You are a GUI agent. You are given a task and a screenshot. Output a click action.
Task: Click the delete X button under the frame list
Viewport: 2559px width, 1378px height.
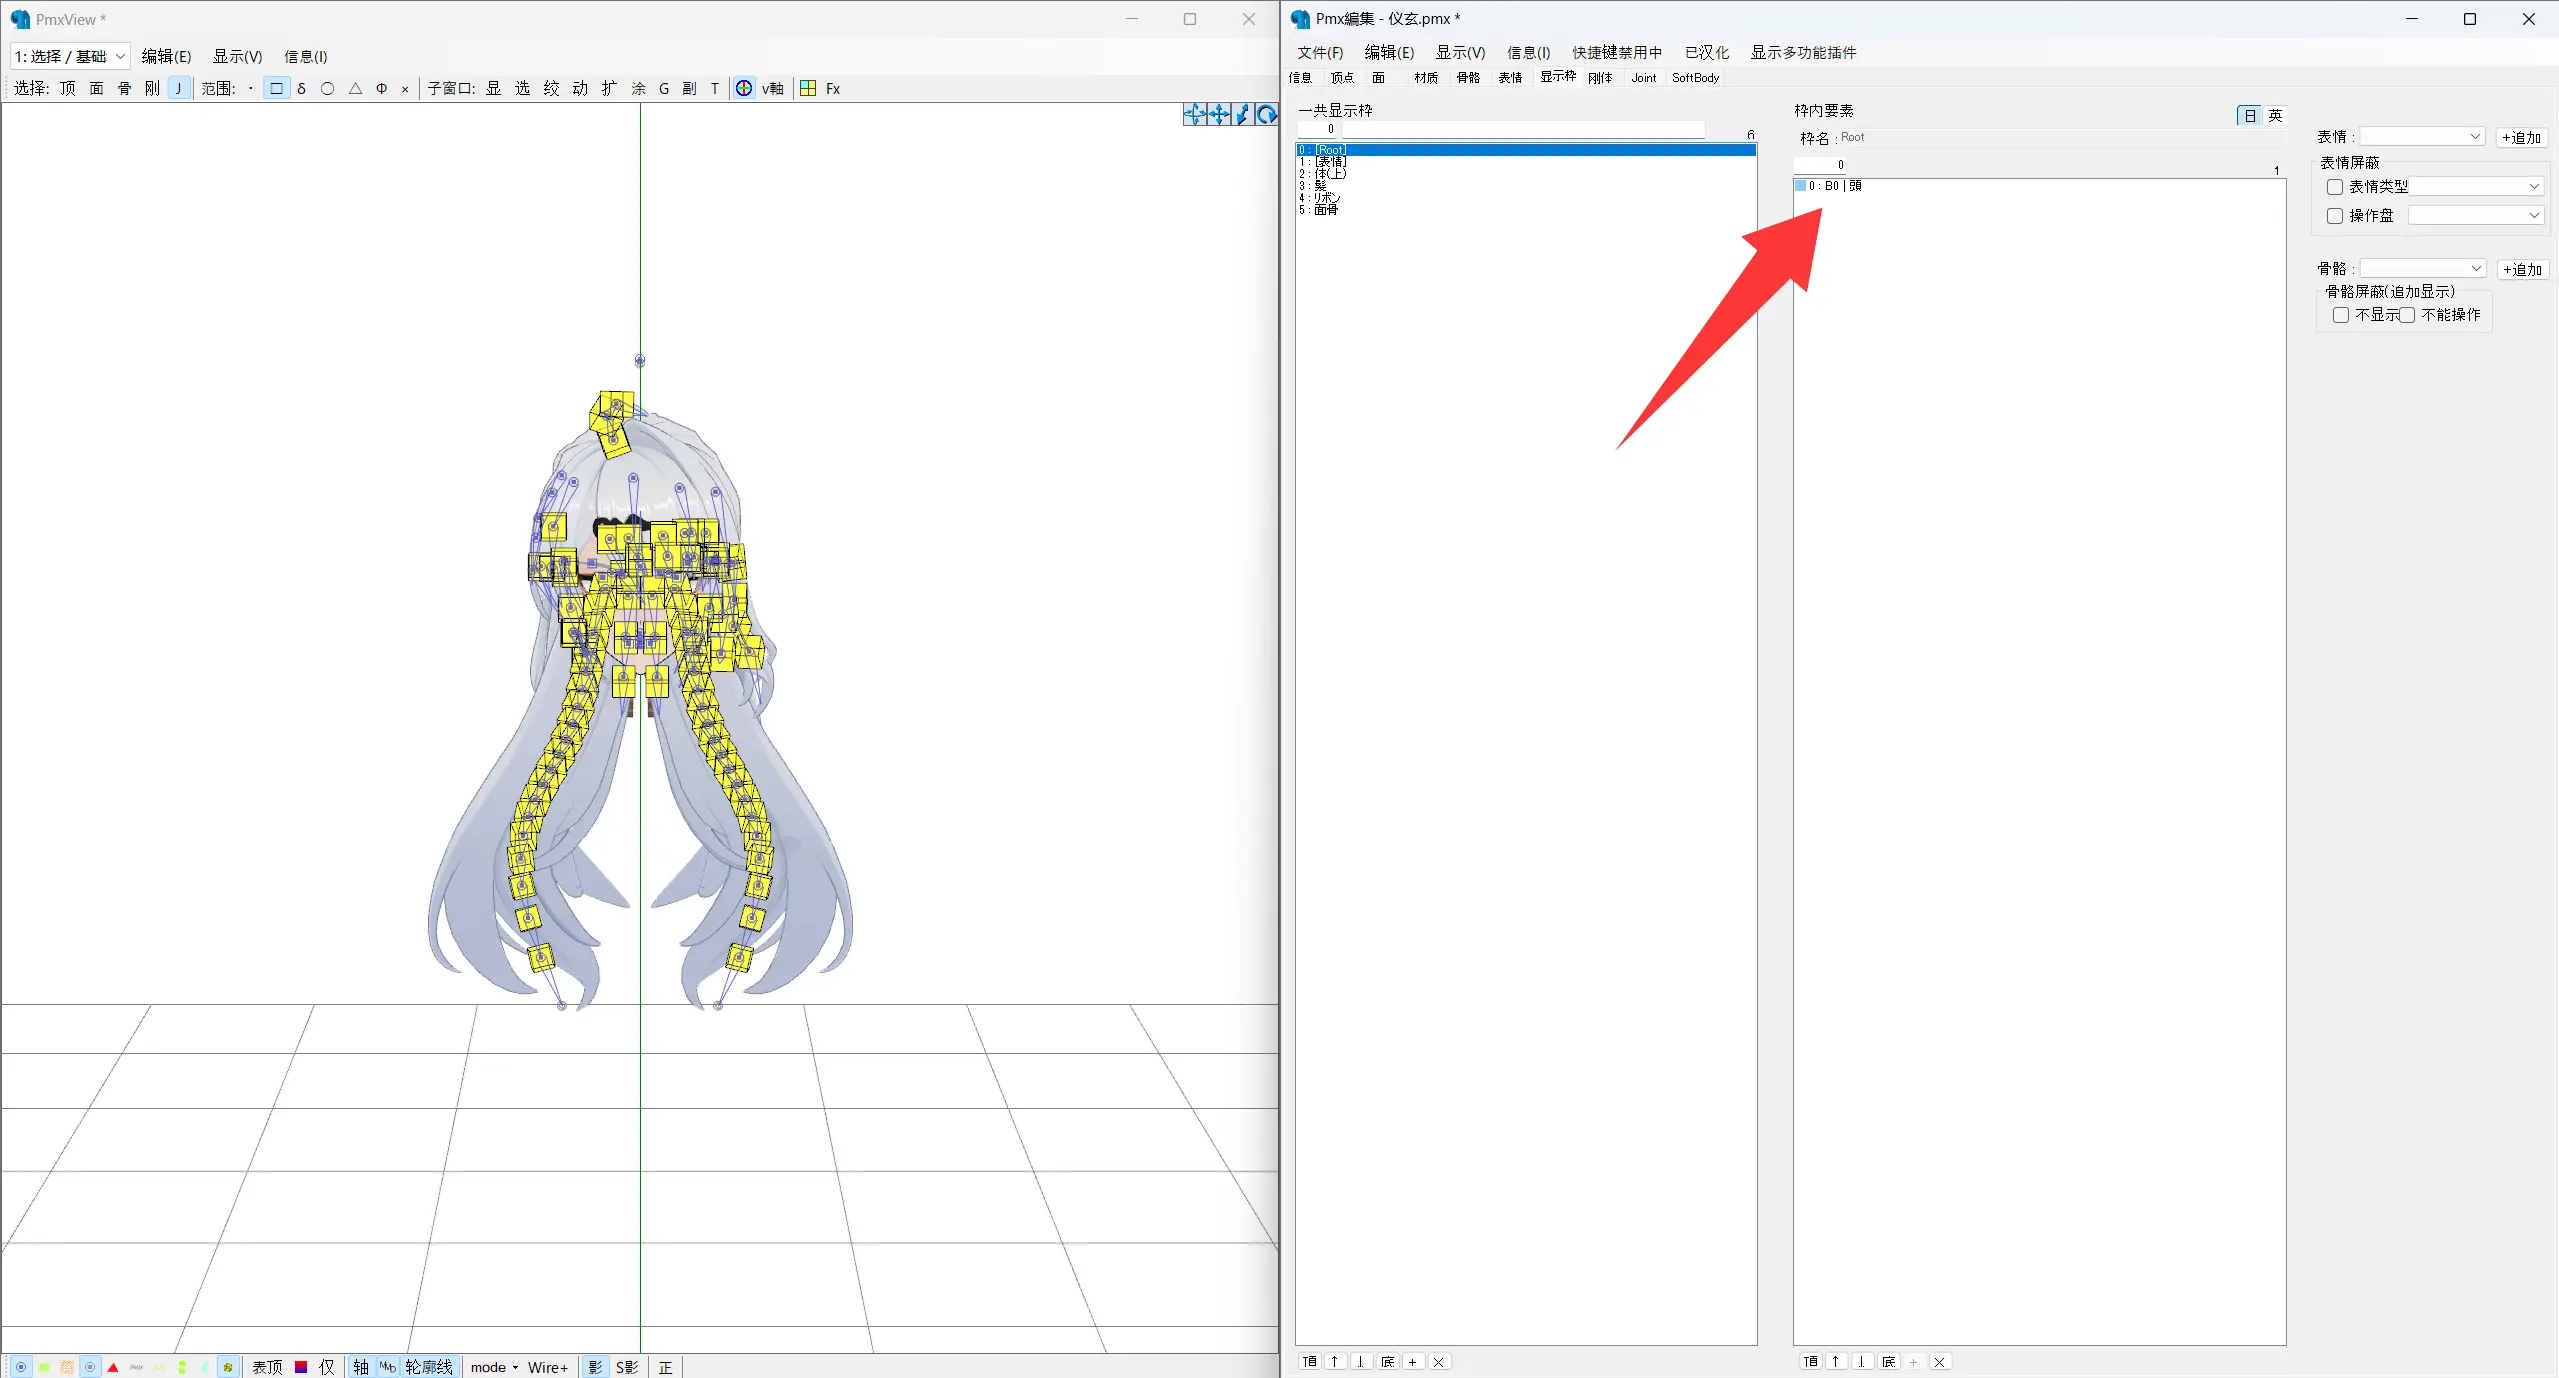pyautogui.click(x=1438, y=1361)
